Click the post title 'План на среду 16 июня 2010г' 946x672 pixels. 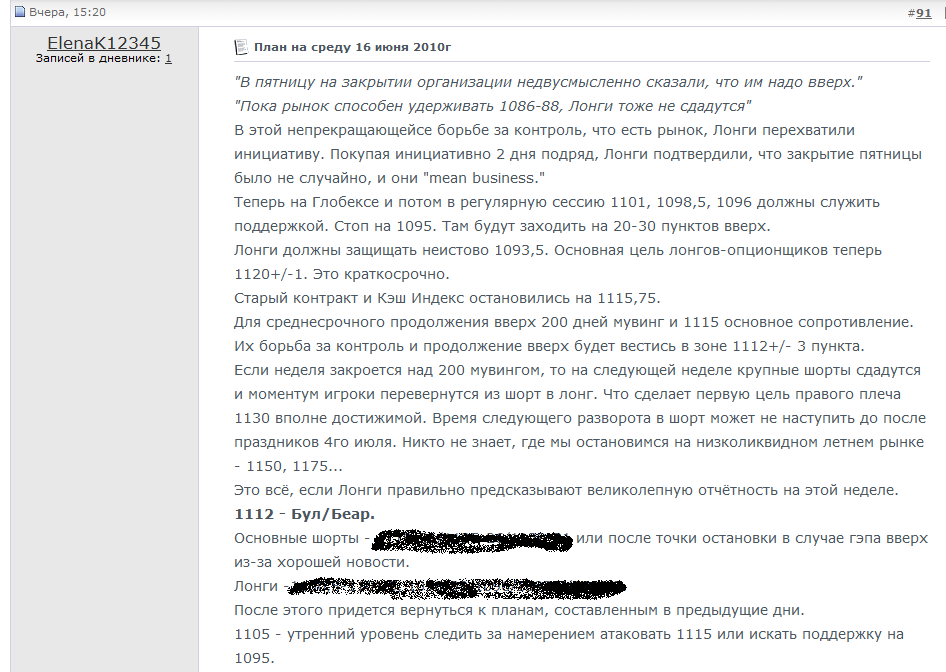(x=352, y=47)
